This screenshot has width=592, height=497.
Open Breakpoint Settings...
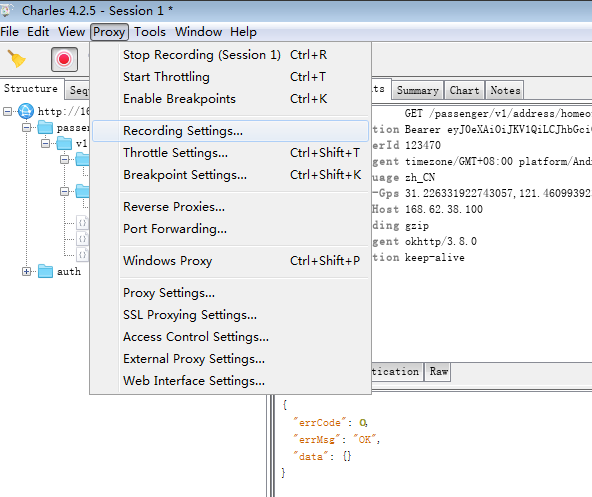(x=230, y=174)
